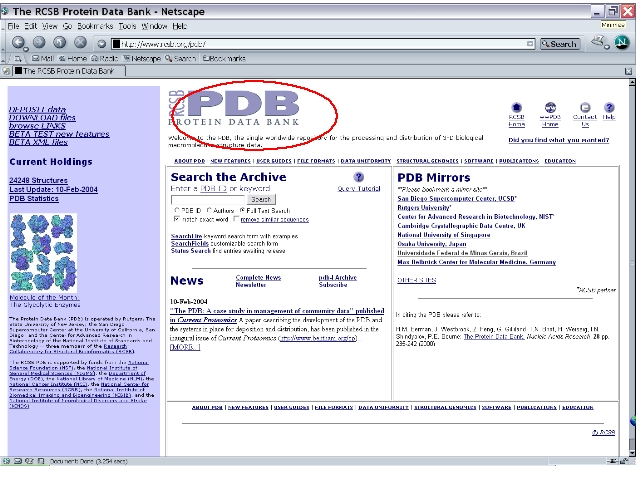Open the Tools menu in menu bar

[127, 25]
